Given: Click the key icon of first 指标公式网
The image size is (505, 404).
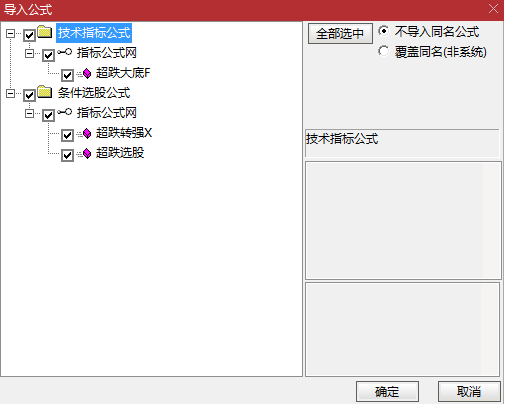Looking at the screenshot, I should click(x=64, y=52).
